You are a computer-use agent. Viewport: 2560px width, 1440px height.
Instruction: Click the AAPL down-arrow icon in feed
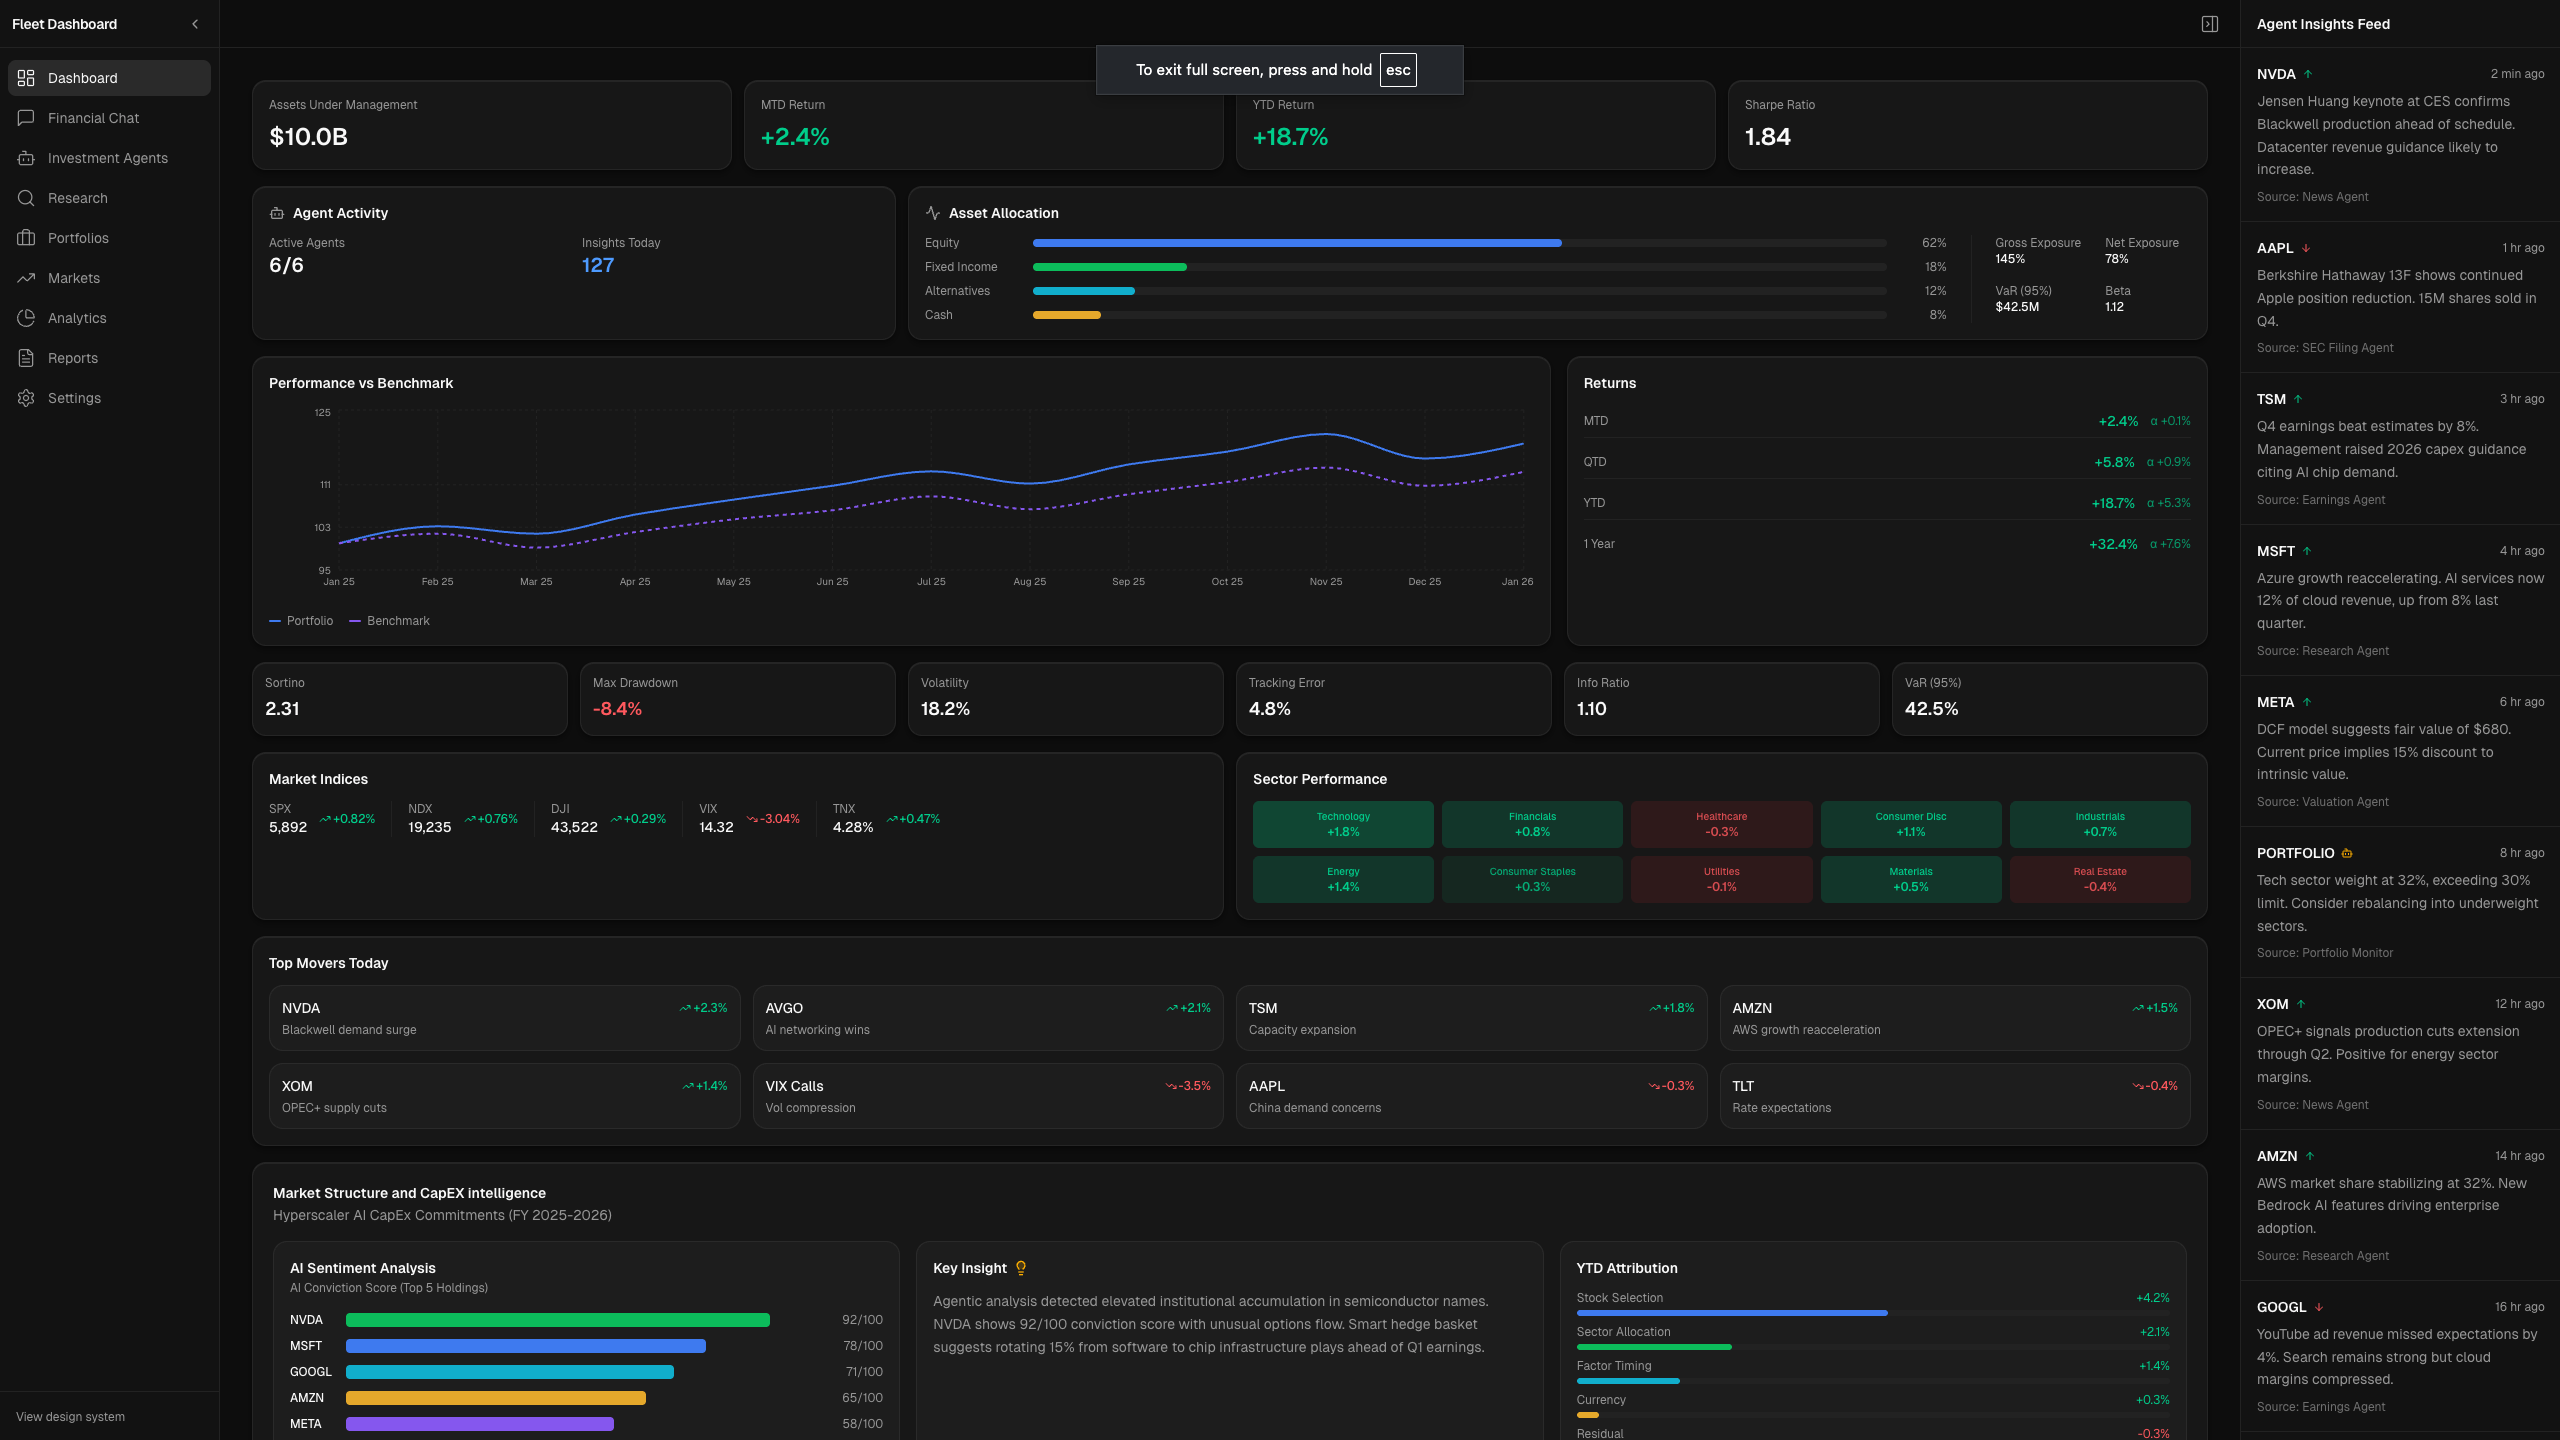[x=2306, y=248]
